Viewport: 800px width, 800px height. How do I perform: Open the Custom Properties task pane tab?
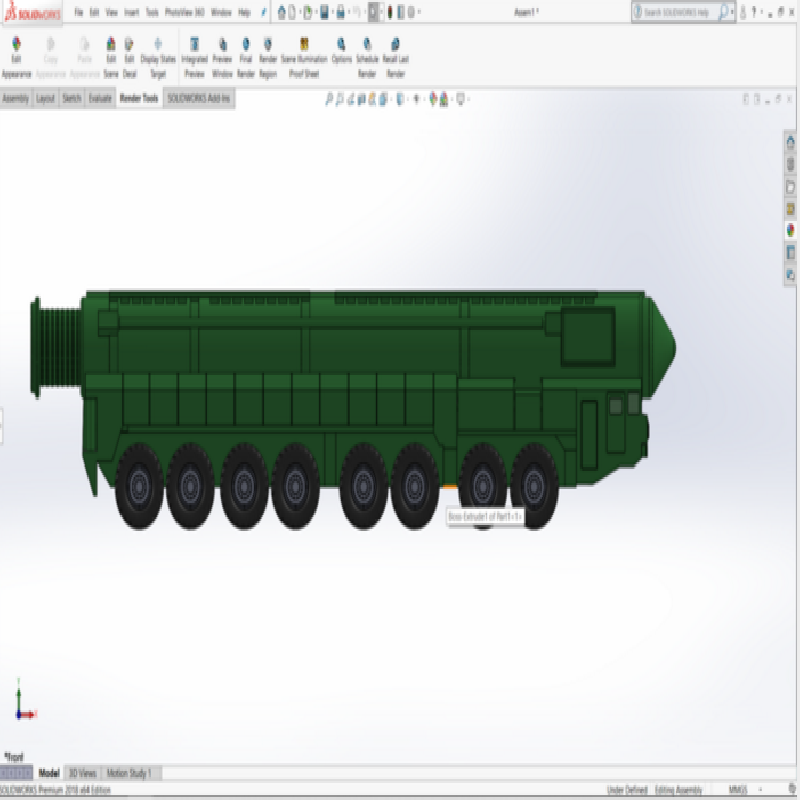[791, 252]
